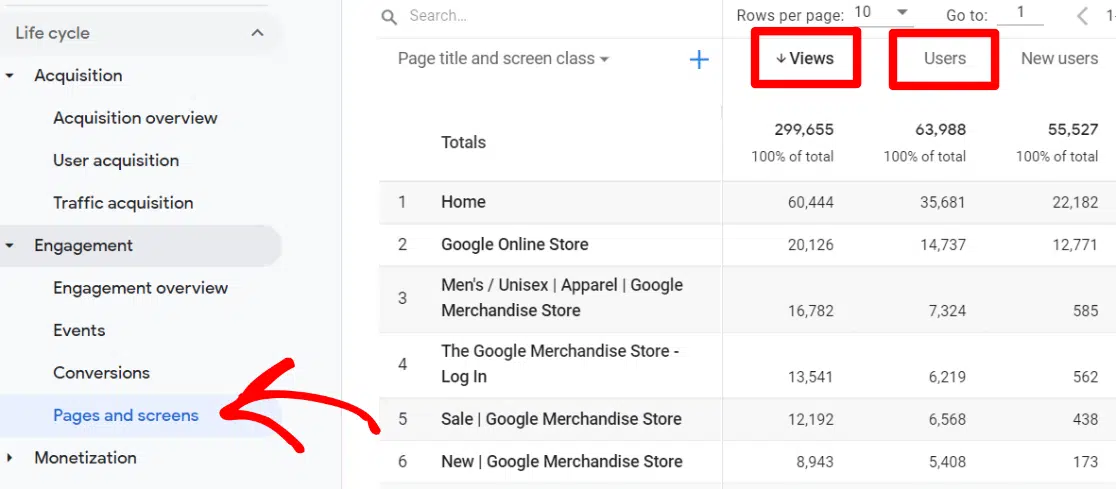Open Acquisition overview report
This screenshot has width=1116, height=489.
coord(135,118)
